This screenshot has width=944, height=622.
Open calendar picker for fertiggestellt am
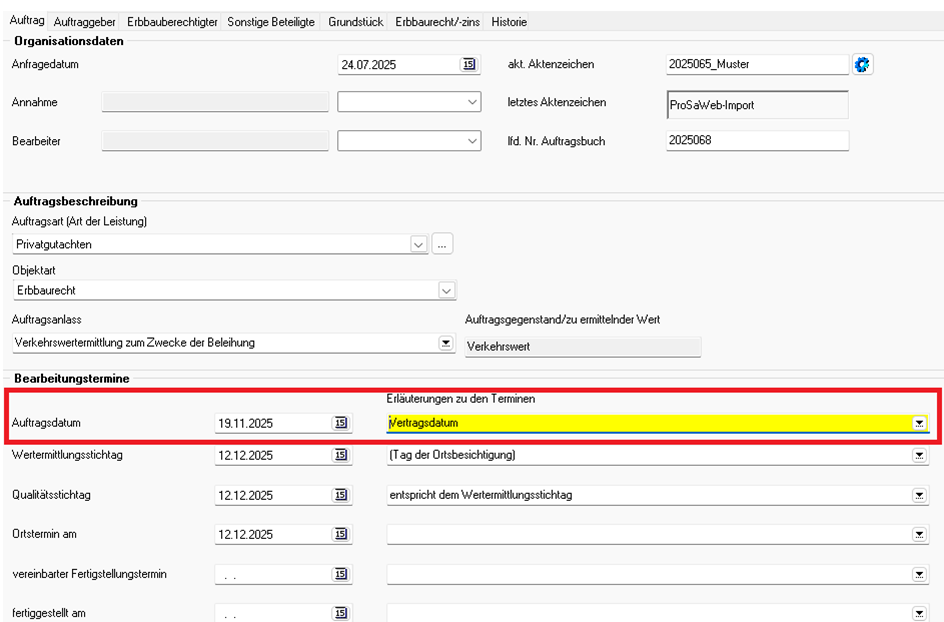pyautogui.click(x=341, y=613)
